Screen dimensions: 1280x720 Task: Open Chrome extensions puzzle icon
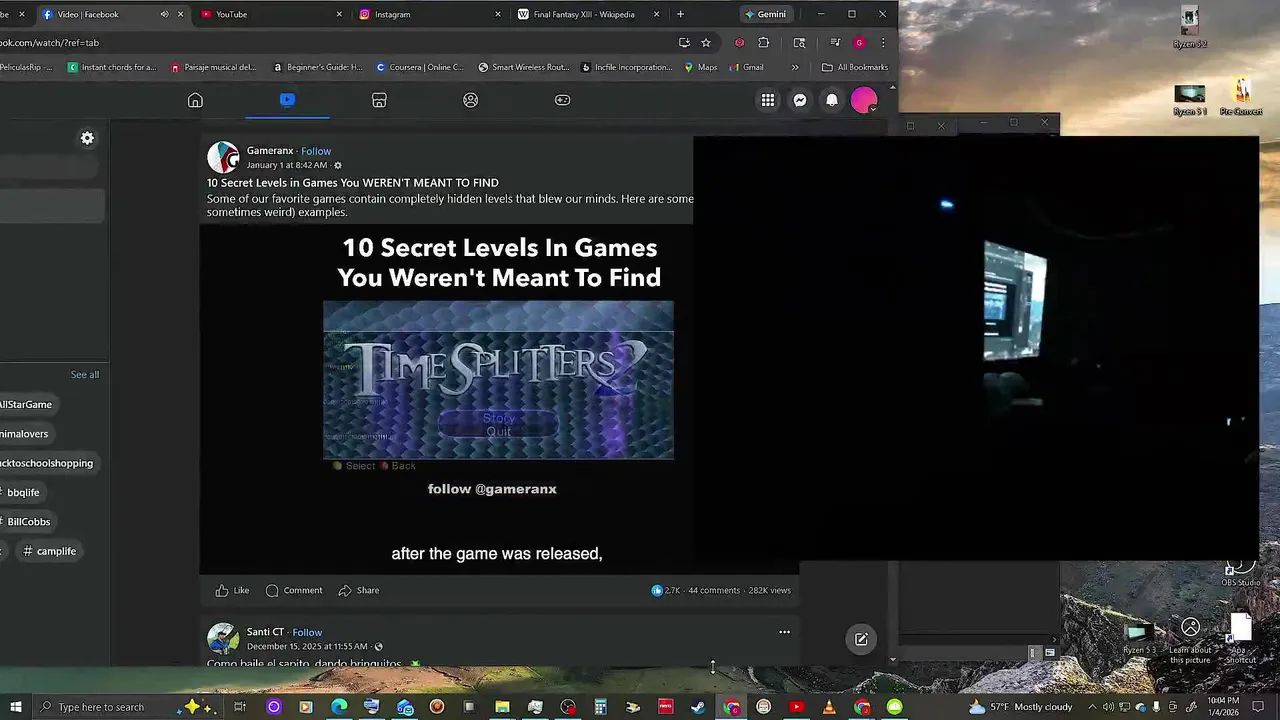tap(764, 43)
